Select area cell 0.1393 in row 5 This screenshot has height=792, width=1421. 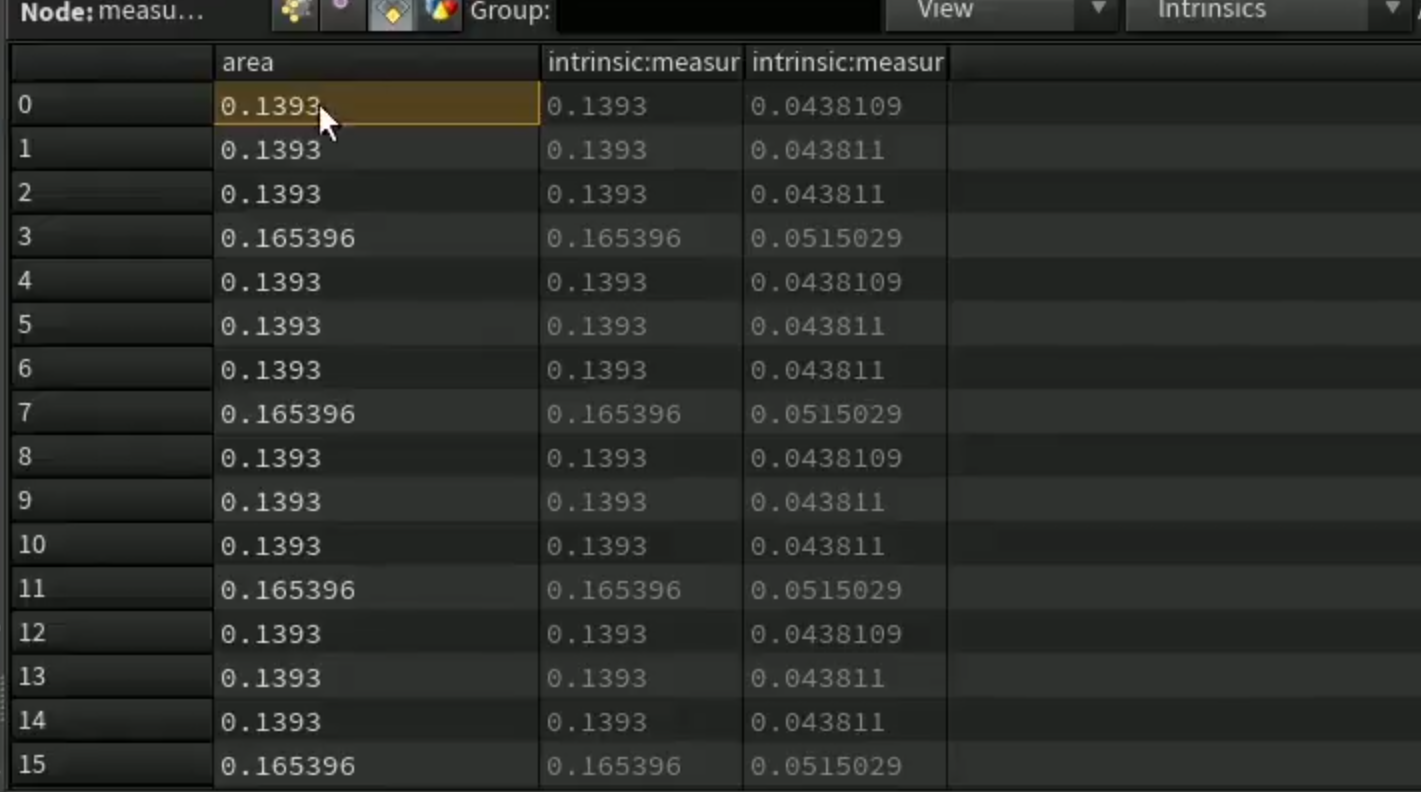tap(377, 326)
